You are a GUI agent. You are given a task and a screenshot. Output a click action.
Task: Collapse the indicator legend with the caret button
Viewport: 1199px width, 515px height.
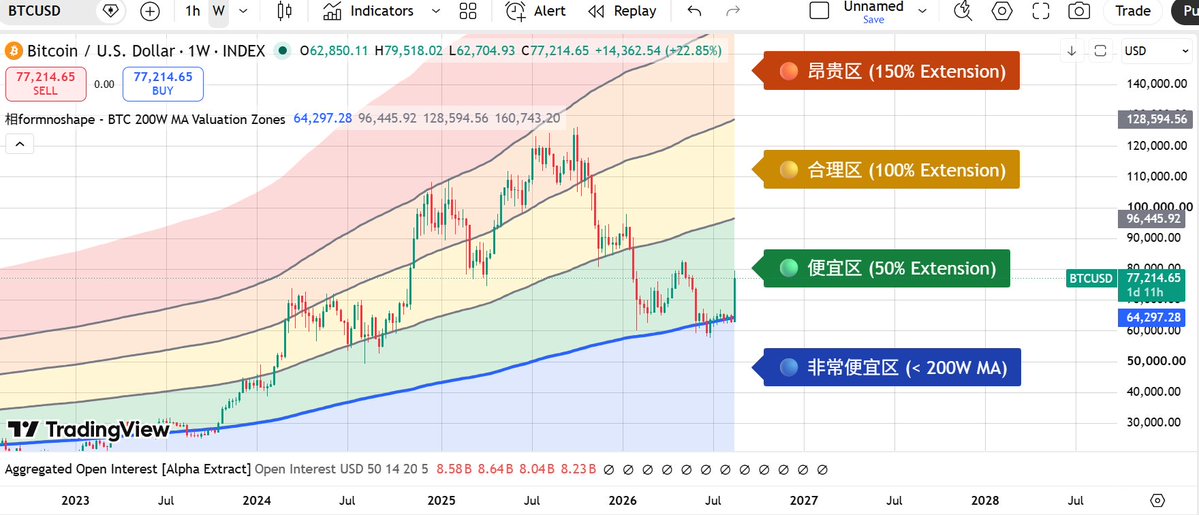[19, 143]
